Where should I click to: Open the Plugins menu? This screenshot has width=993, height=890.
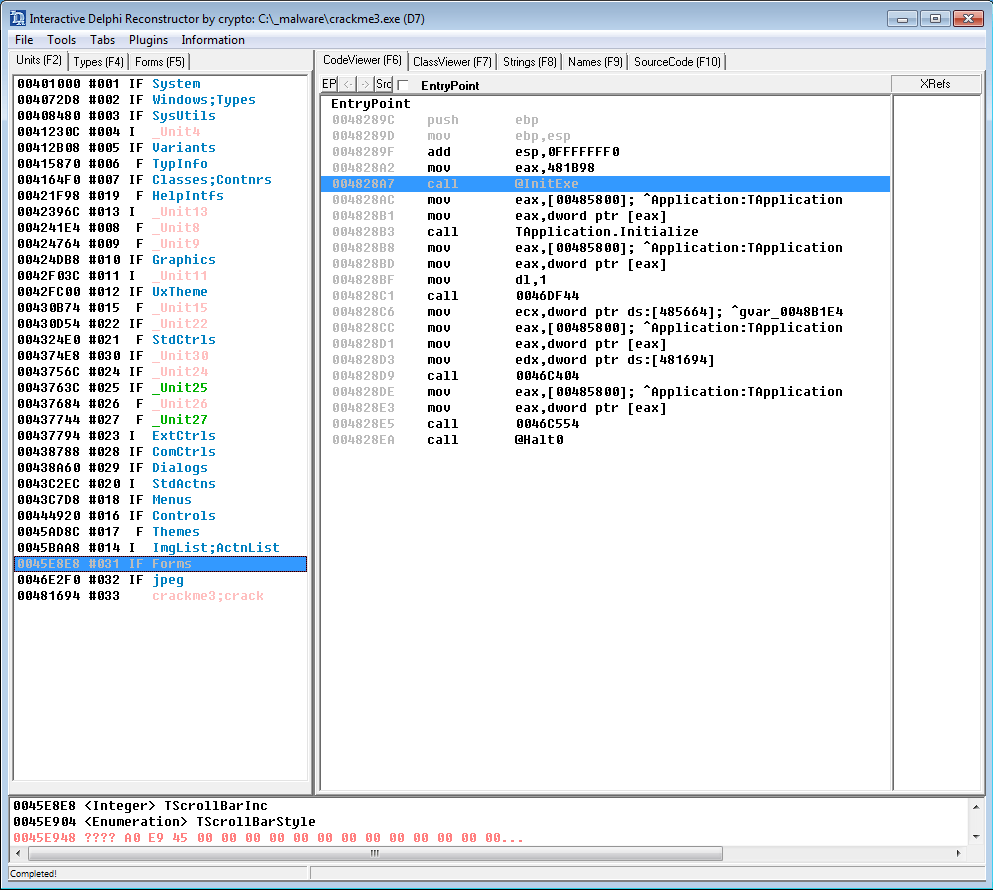click(x=148, y=40)
